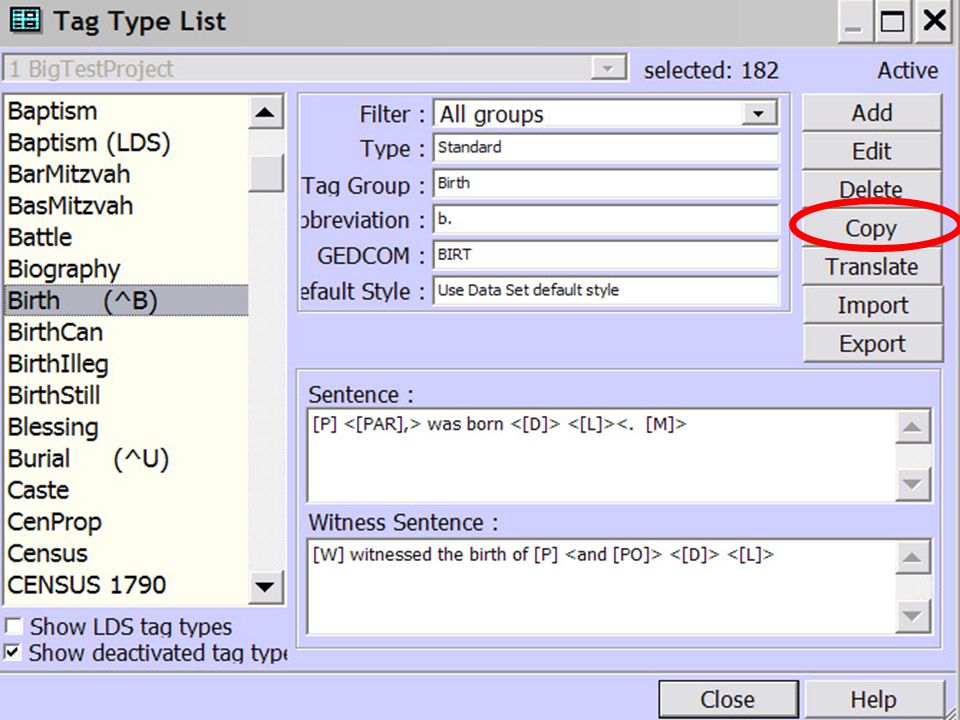
Task: Select BasMitzvah tag type
Action: point(126,206)
